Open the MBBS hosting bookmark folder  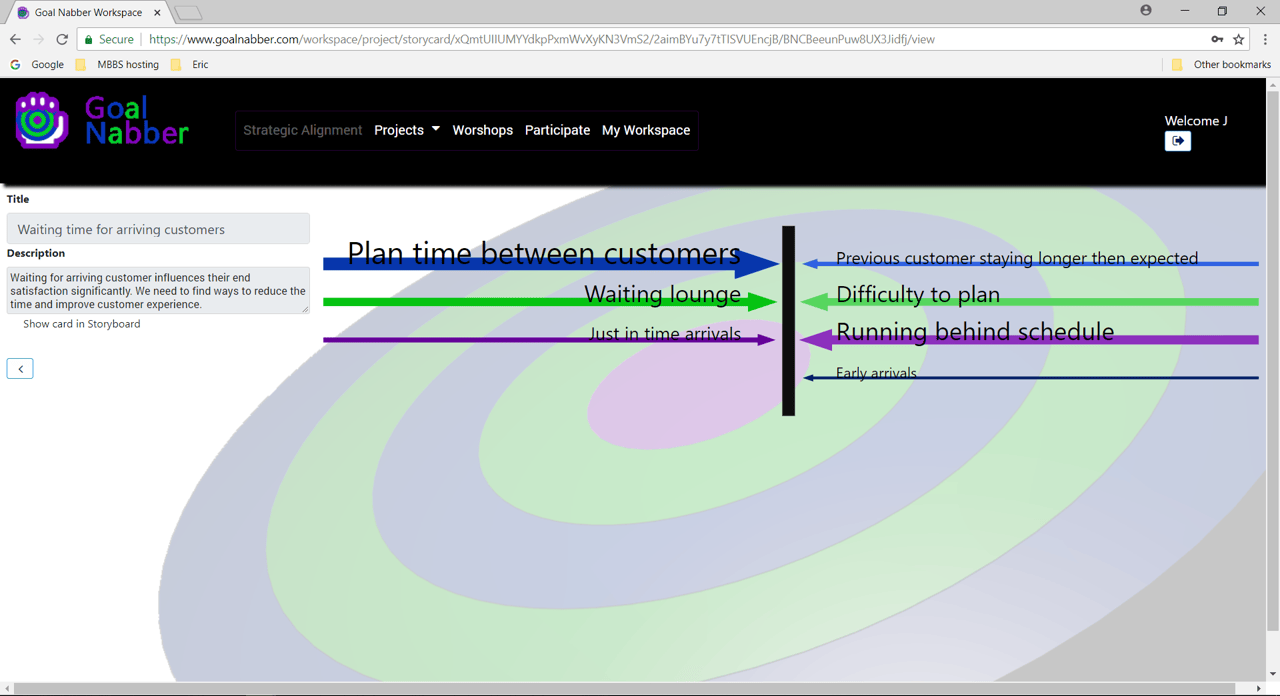coord(117,64)
